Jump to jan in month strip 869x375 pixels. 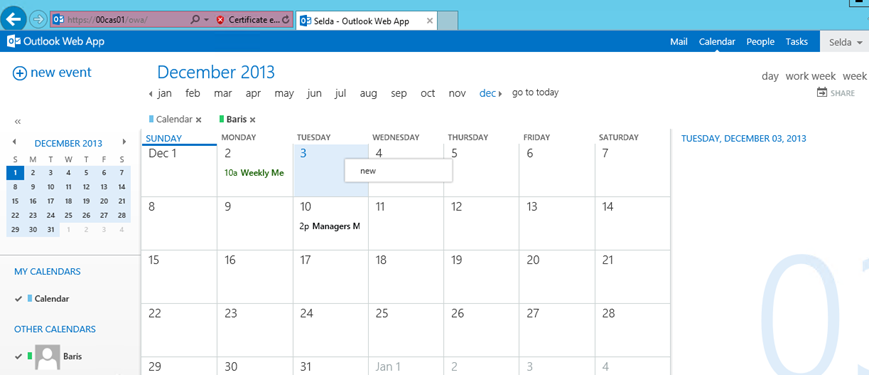(165, 94)
